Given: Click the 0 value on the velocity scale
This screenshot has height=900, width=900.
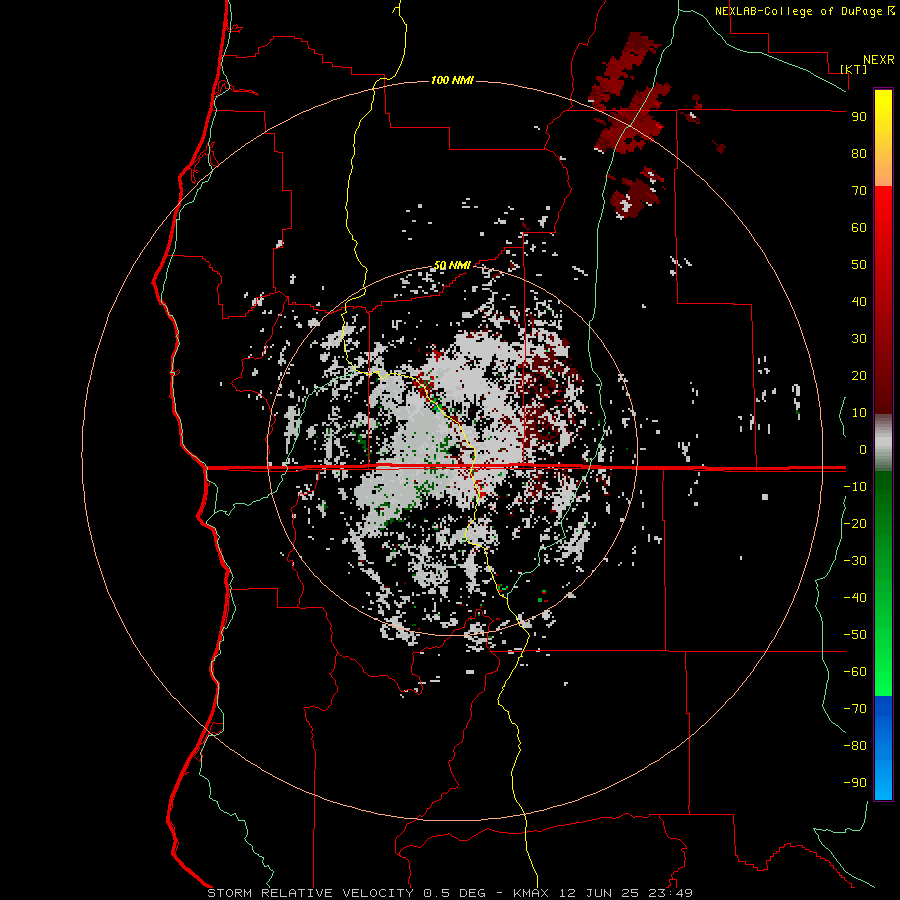Looking at the screenshot, I should [x=863, y=449].
